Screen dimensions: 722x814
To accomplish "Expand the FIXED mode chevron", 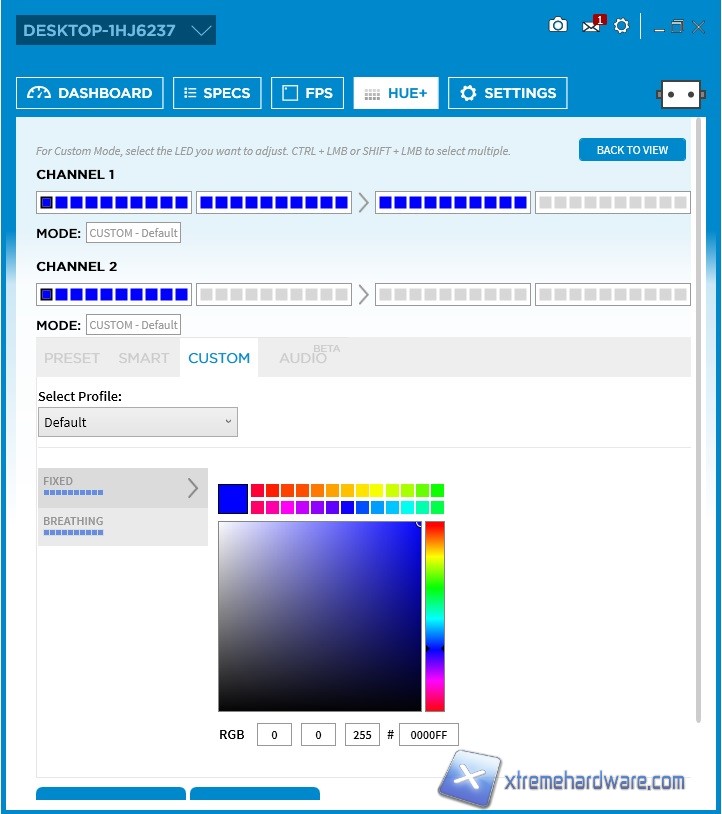I will (x=193, y=488).
